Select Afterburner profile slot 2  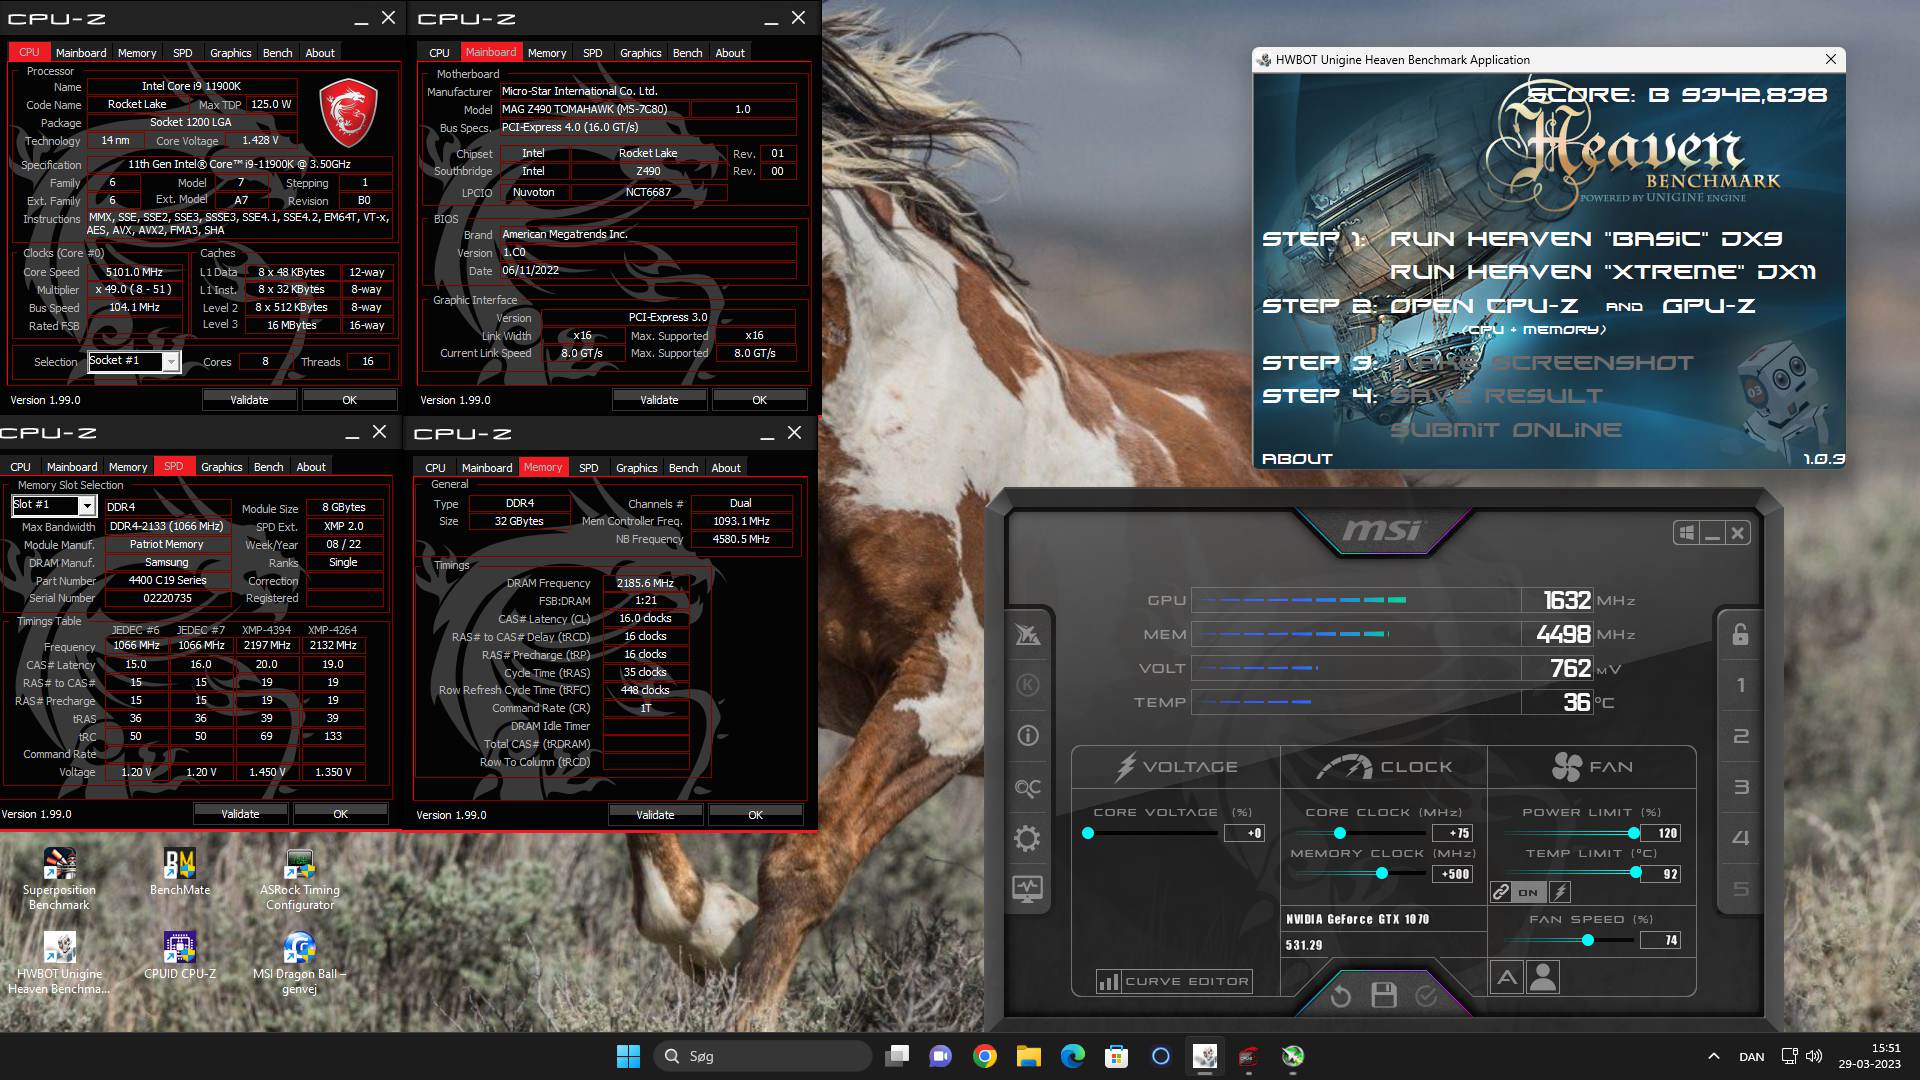point(1740,736)
